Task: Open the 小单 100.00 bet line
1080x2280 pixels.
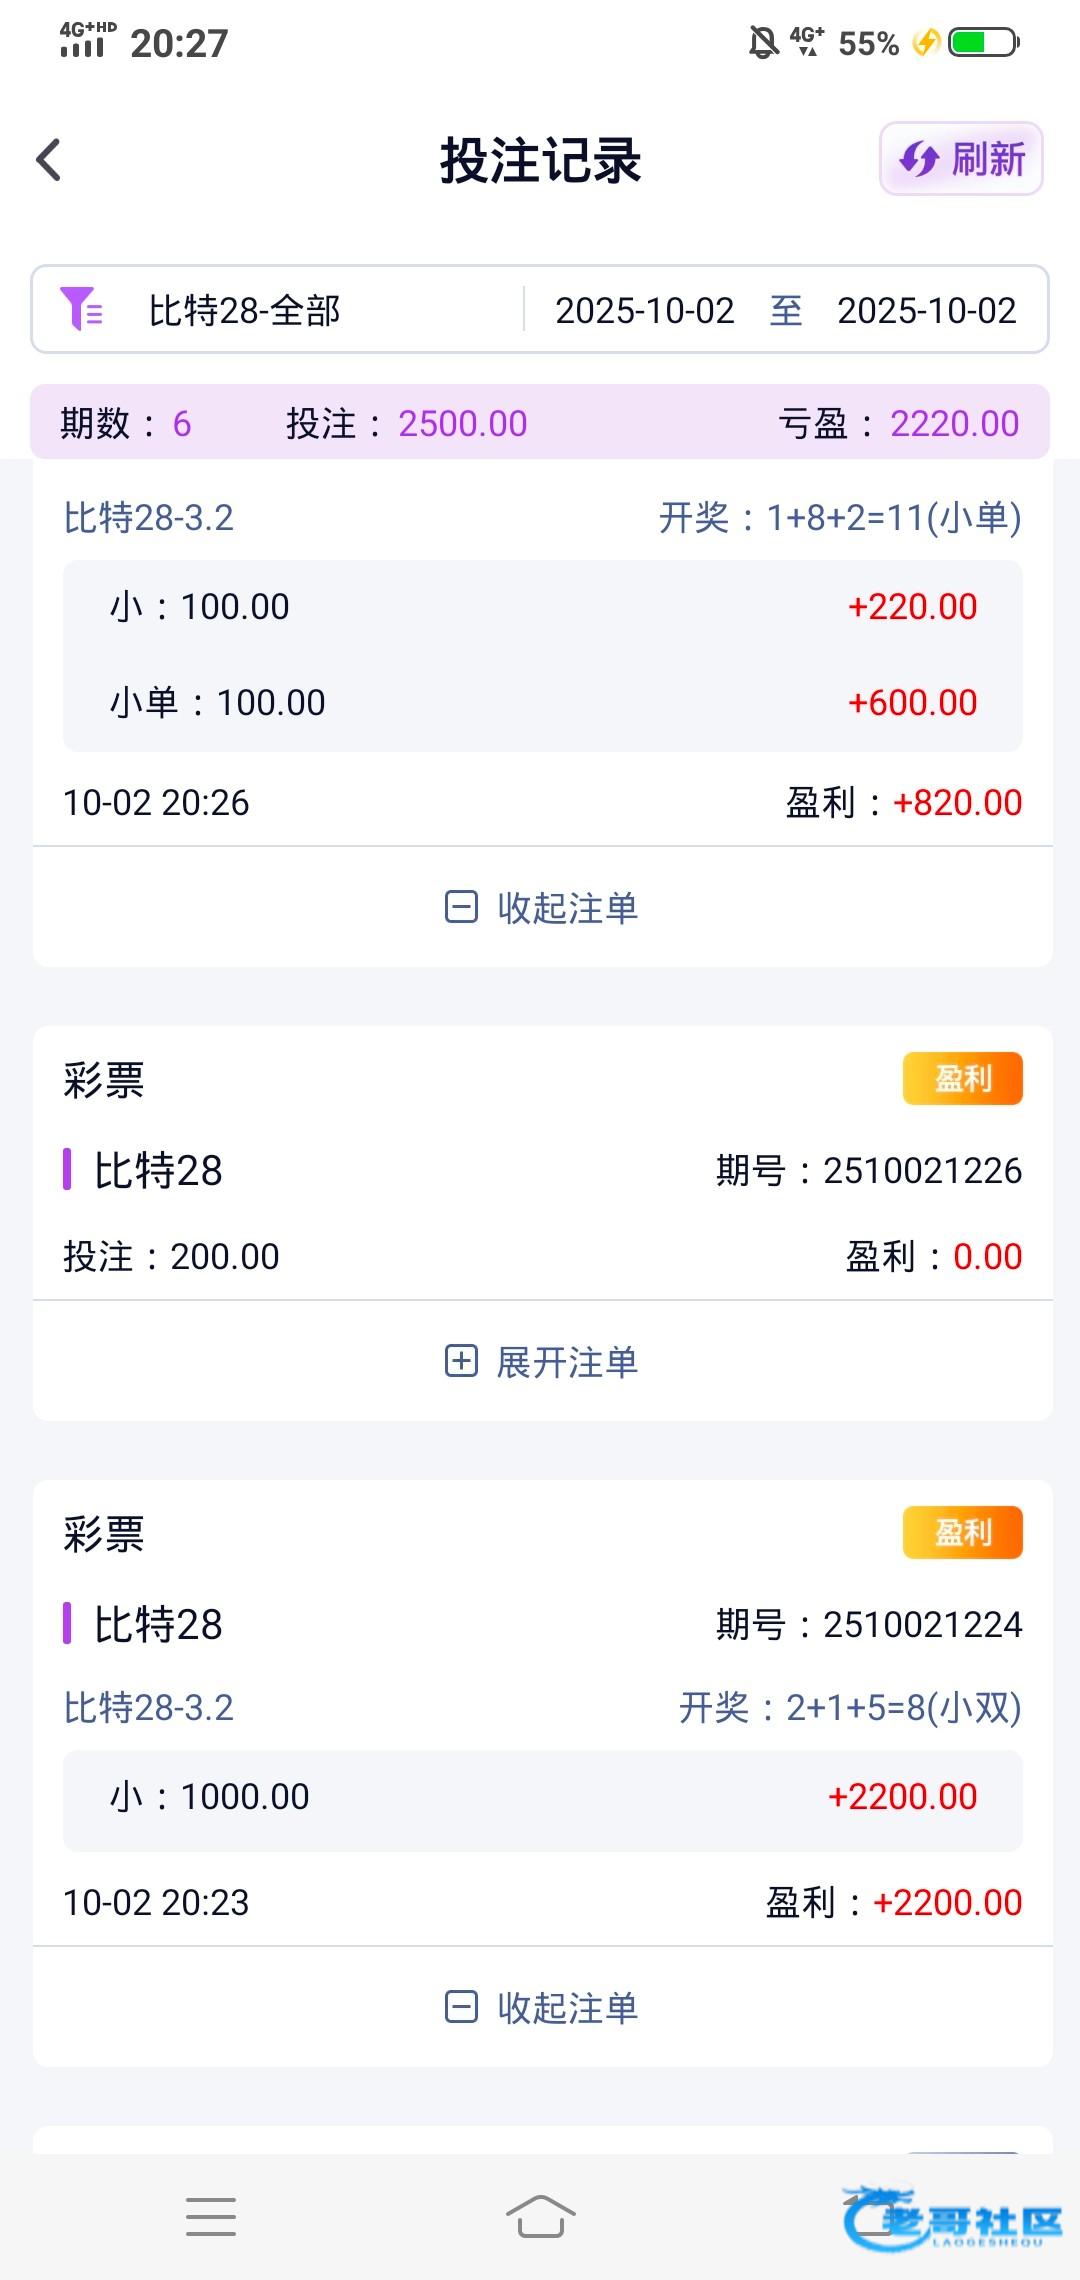Action: click(542, 703)
